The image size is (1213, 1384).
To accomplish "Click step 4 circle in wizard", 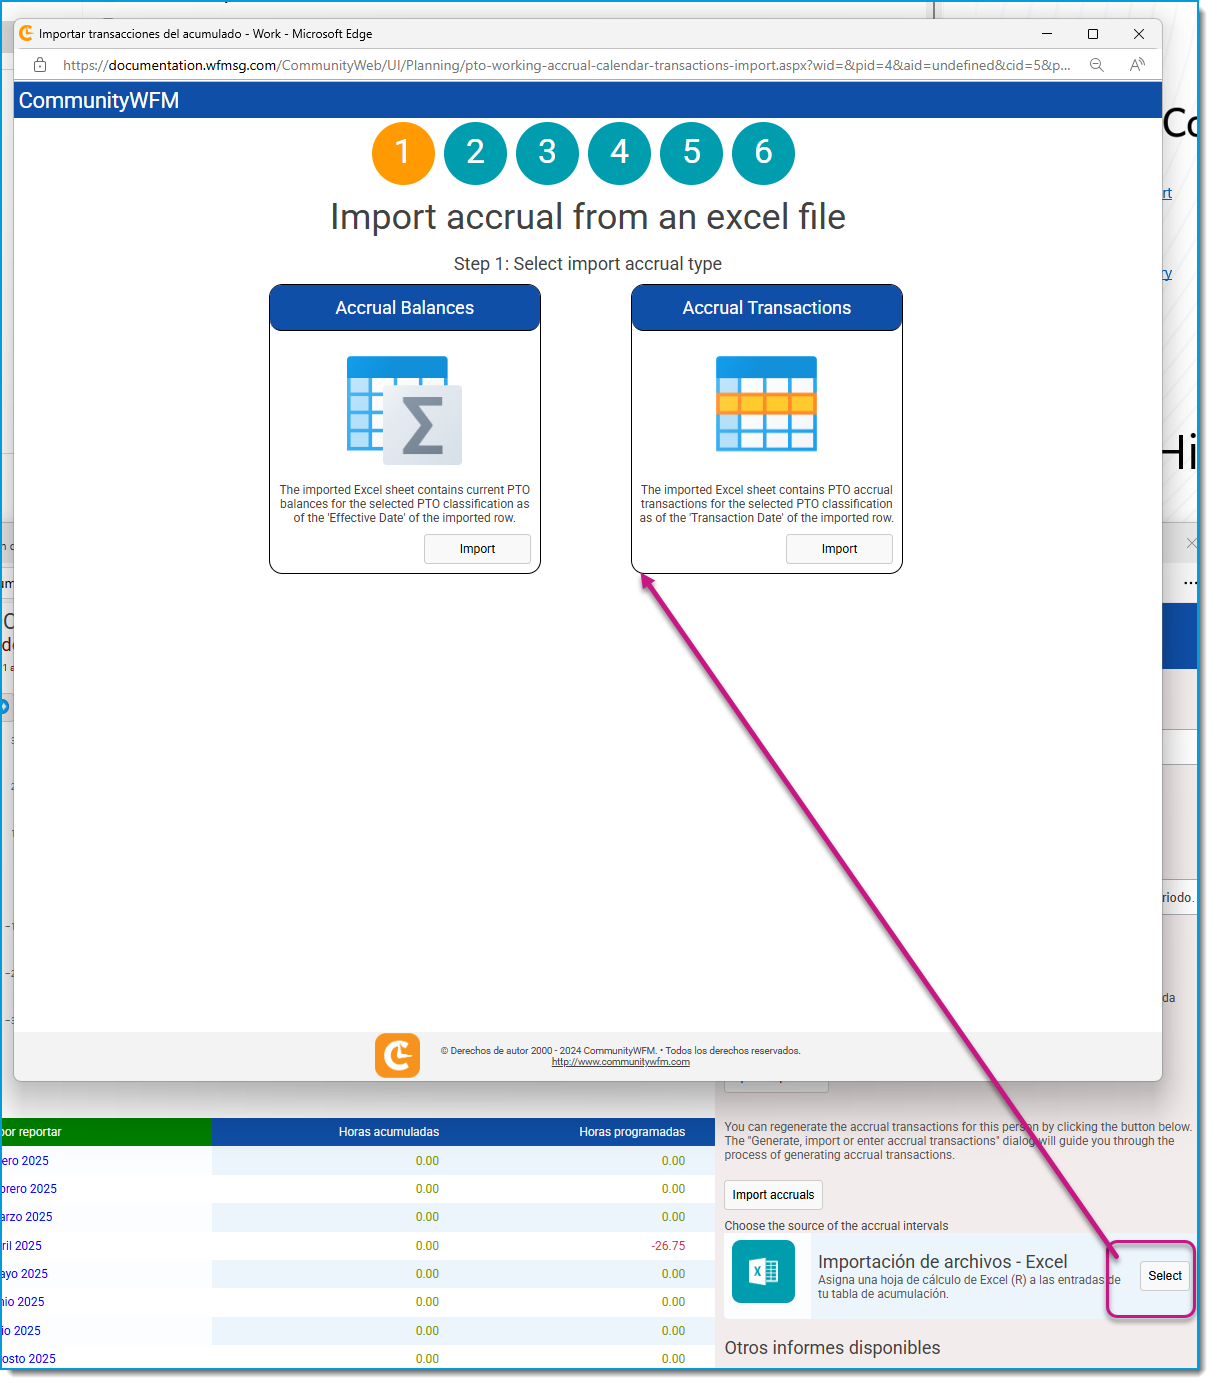I will point(619,153).
